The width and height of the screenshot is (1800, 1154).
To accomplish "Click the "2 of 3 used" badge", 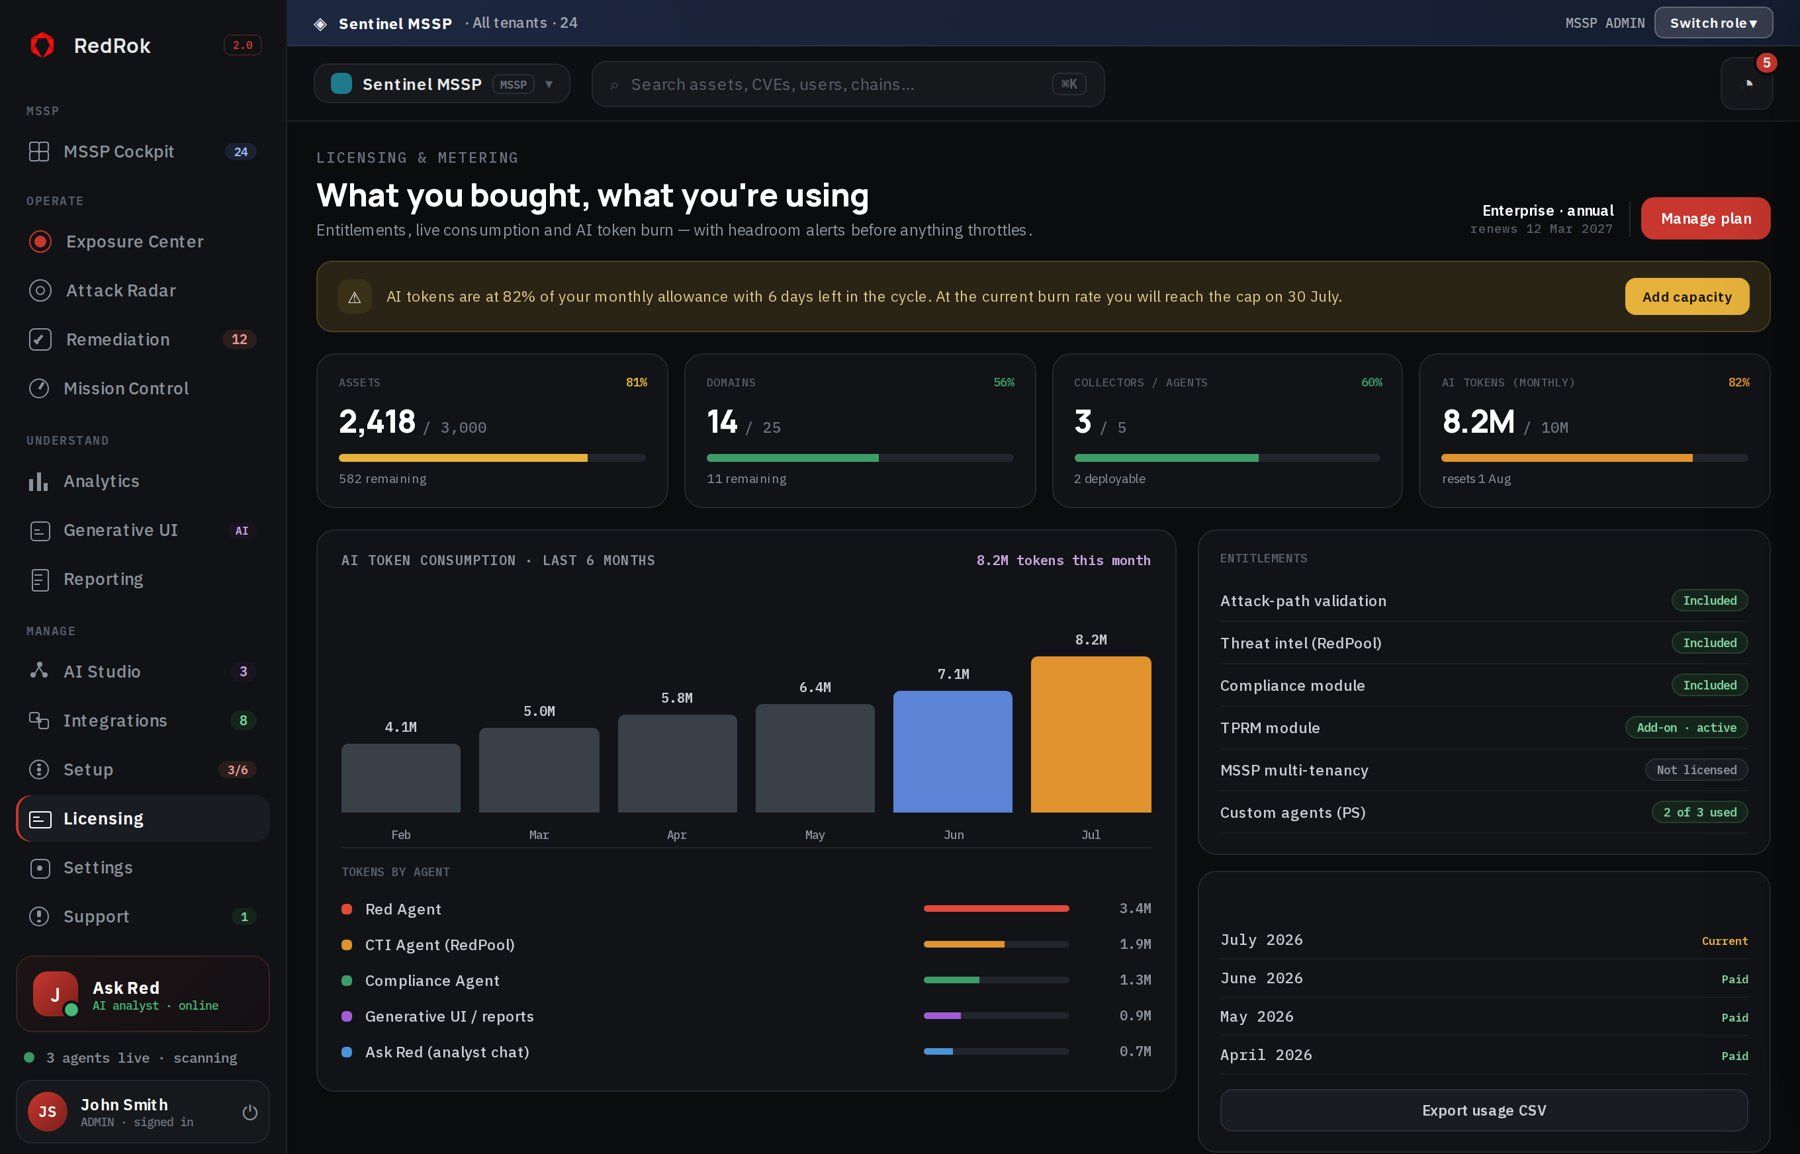I will [x=1699, y=812].
